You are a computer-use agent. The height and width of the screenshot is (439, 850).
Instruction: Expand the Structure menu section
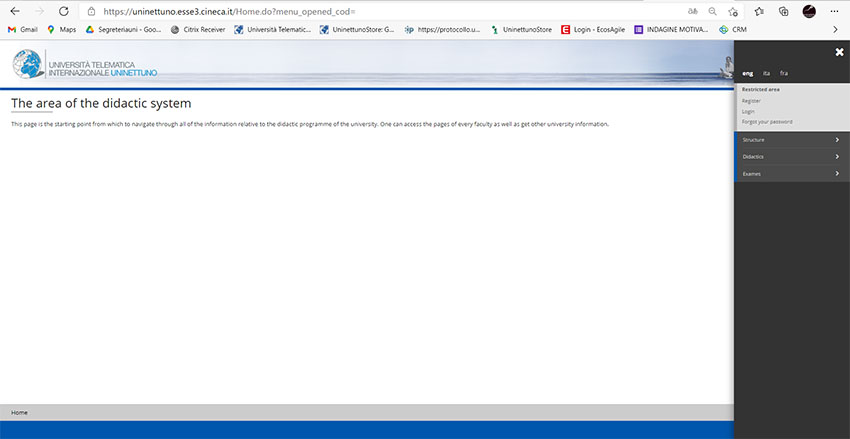pyautogui.click(x=791, y=140)
